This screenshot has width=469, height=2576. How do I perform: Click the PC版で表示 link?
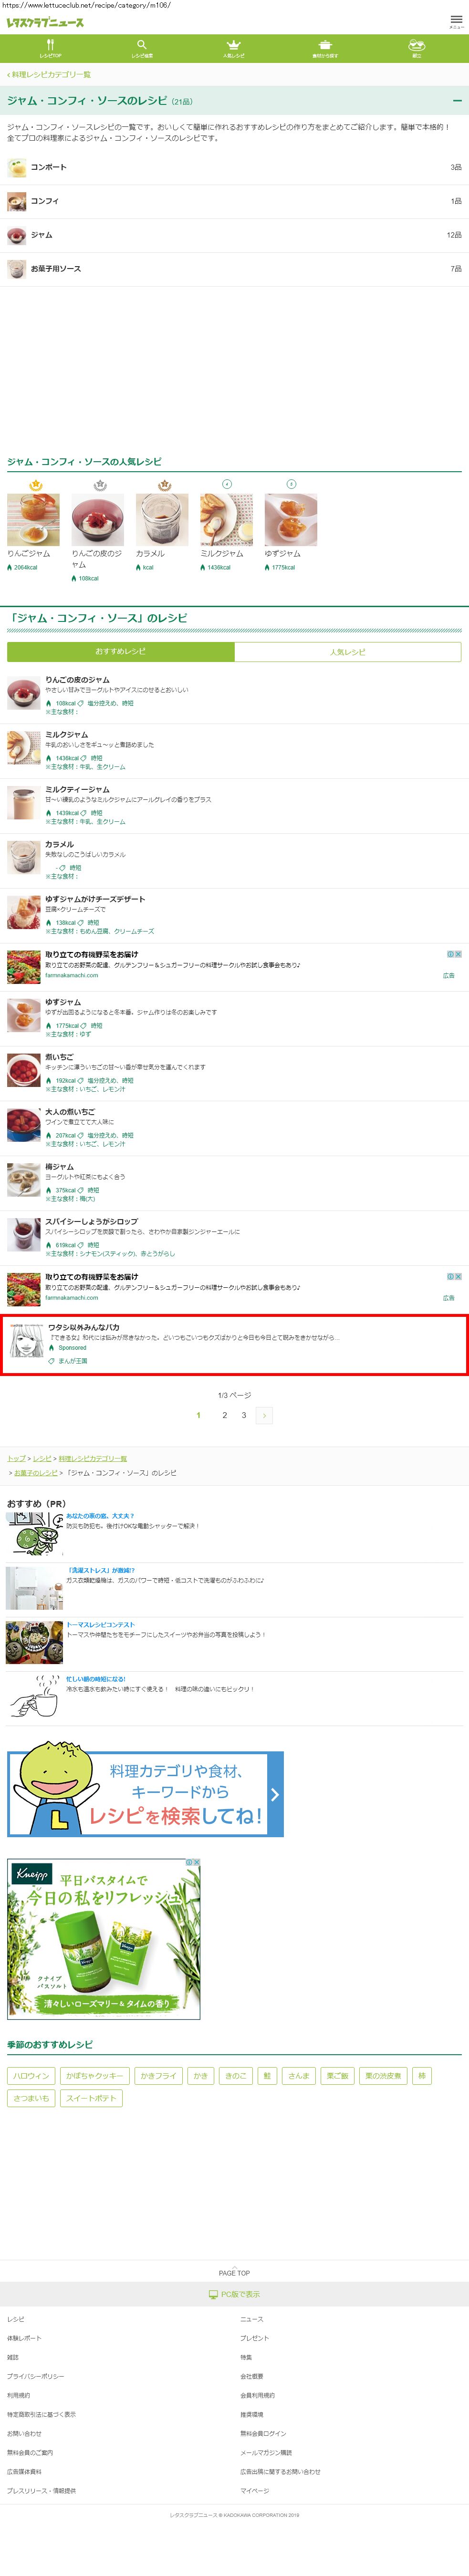coord(234,2294)
